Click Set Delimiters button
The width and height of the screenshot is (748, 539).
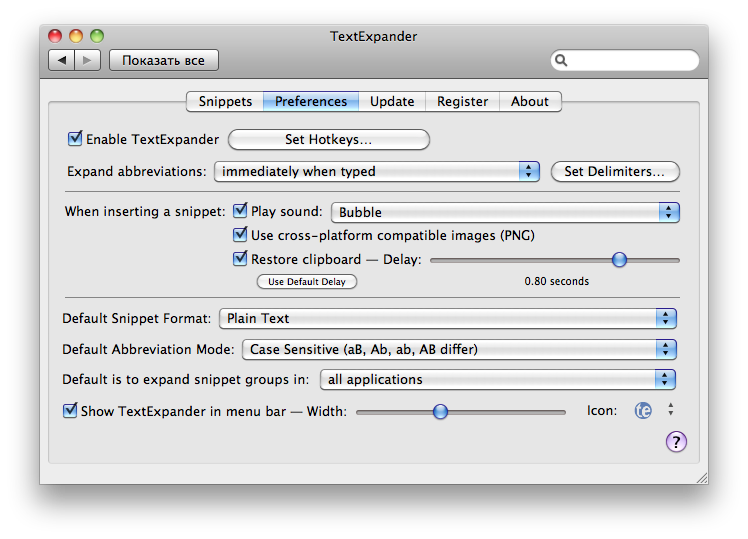click(615, 172)
